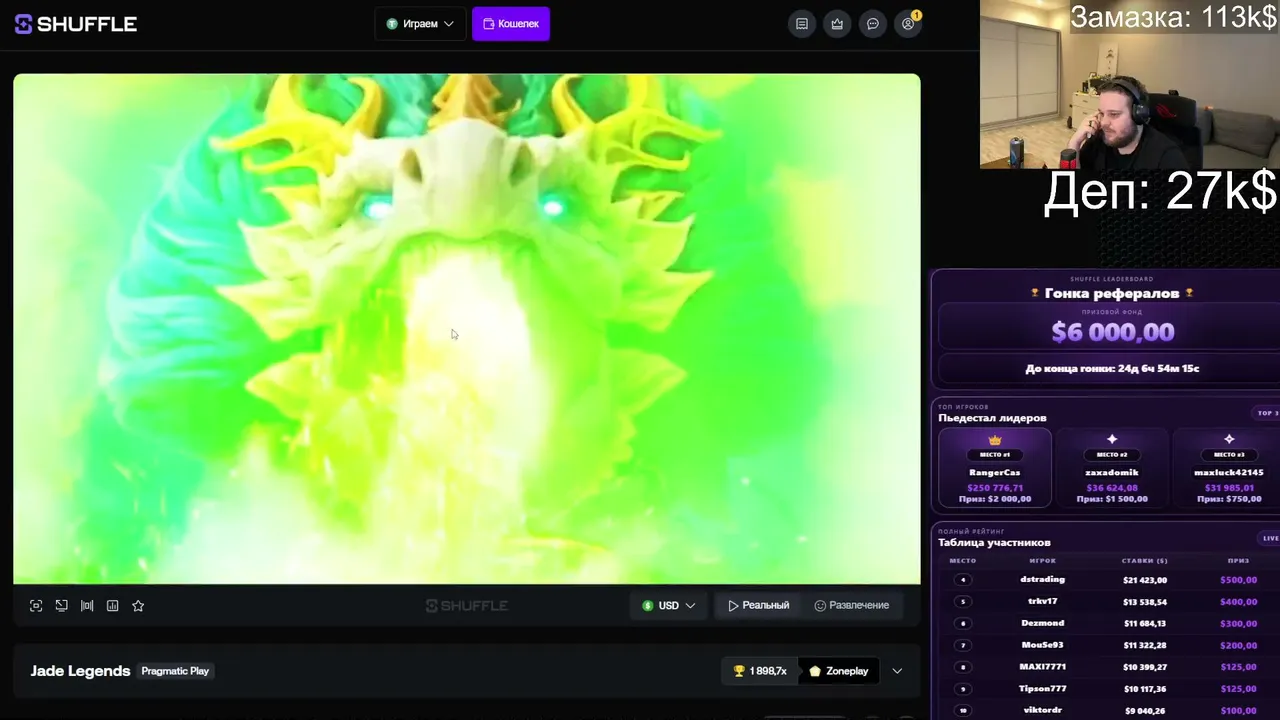Click the race countdown timer text
This screenshot has width=1280, height=720.
[1112, 369]
